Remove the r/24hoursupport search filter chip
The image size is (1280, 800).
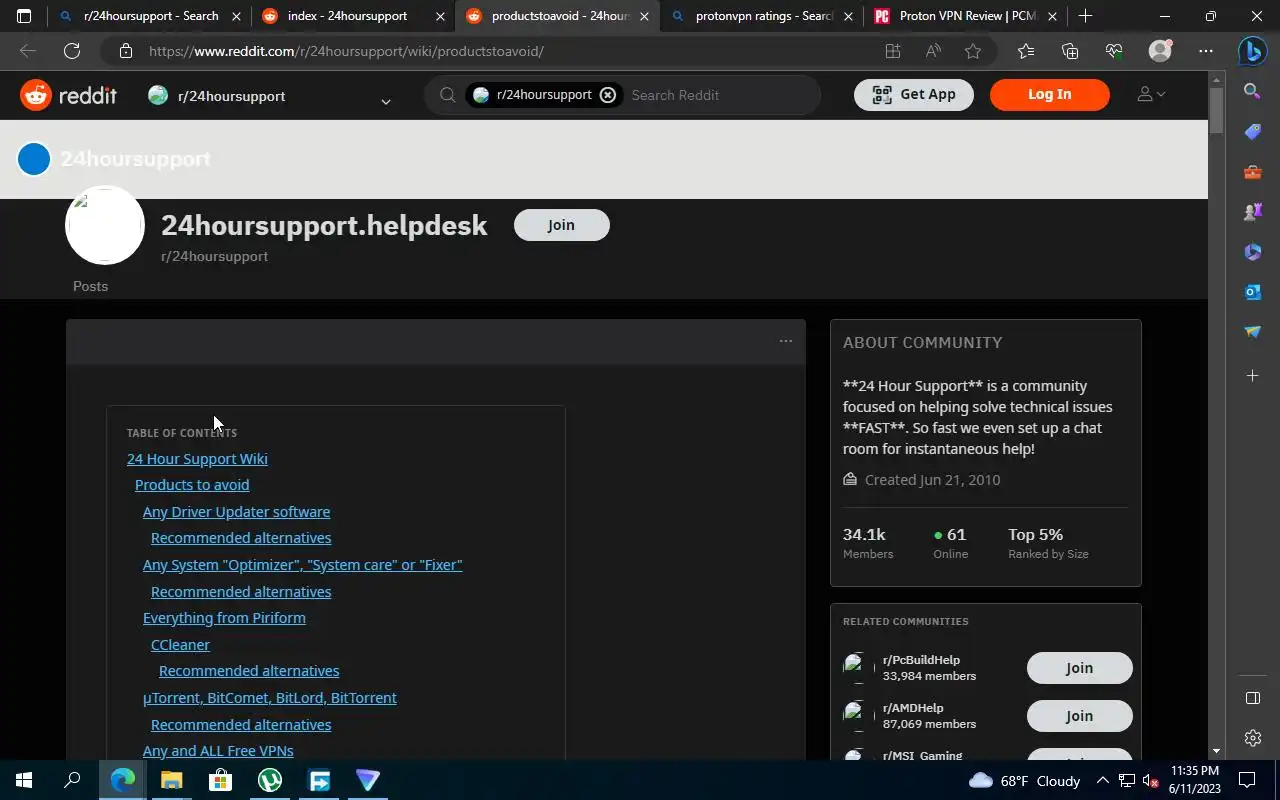tap(608, 95)
